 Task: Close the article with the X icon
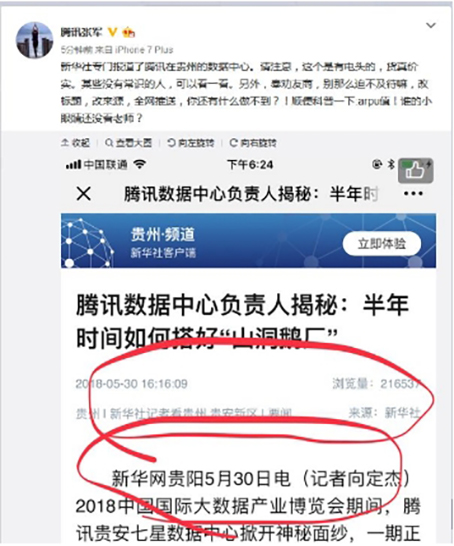tap(84, 194)
